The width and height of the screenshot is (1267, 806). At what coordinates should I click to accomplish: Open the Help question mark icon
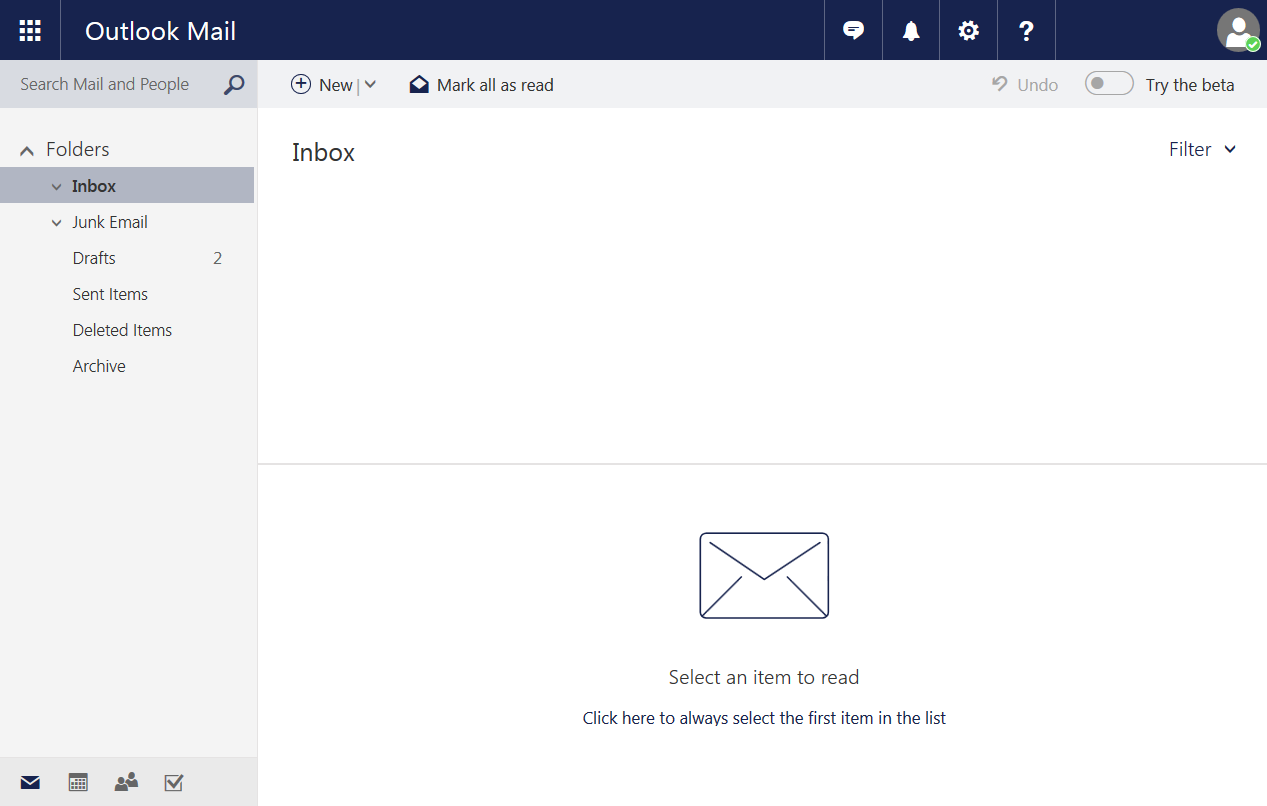(1026, 31)
